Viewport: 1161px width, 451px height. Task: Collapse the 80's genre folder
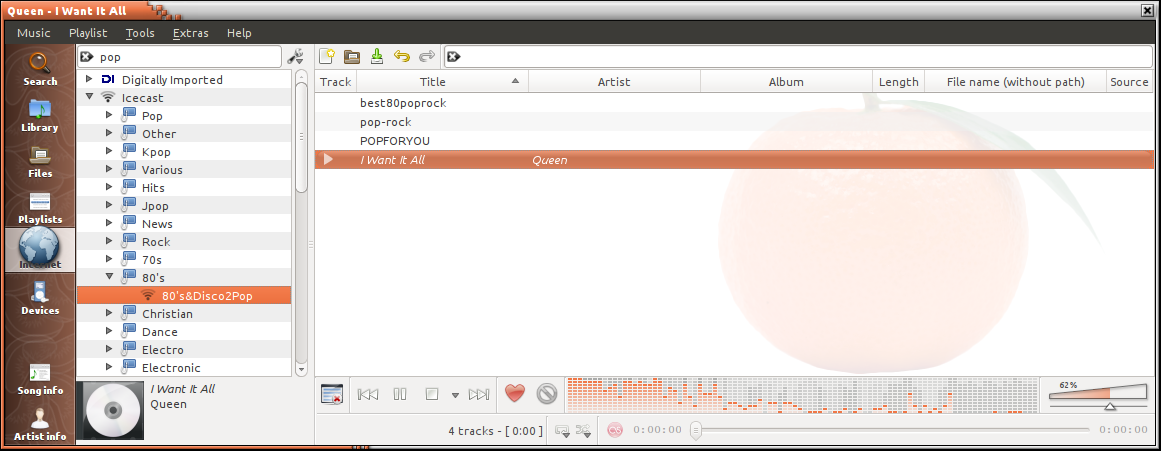pos(109,278)
